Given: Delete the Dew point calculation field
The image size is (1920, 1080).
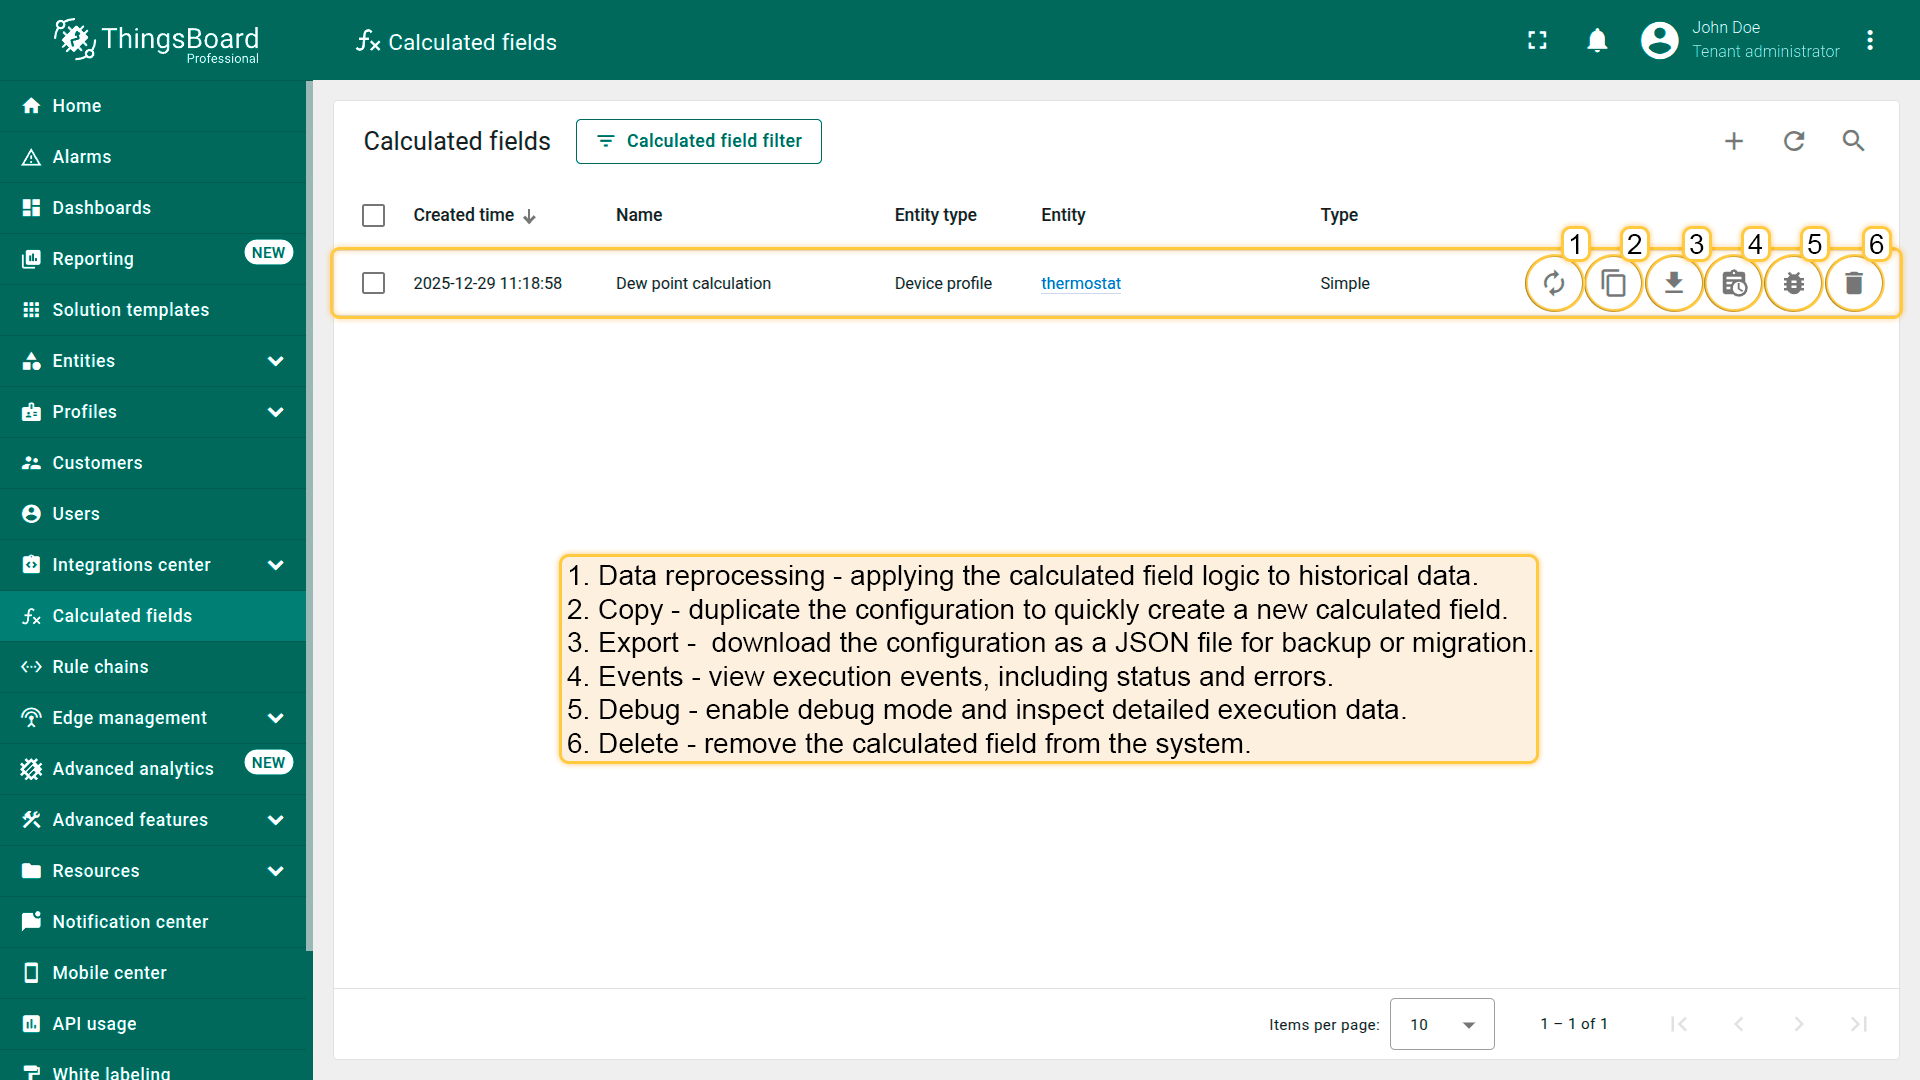Looking at the screenshot, I should coord(1853,284).
